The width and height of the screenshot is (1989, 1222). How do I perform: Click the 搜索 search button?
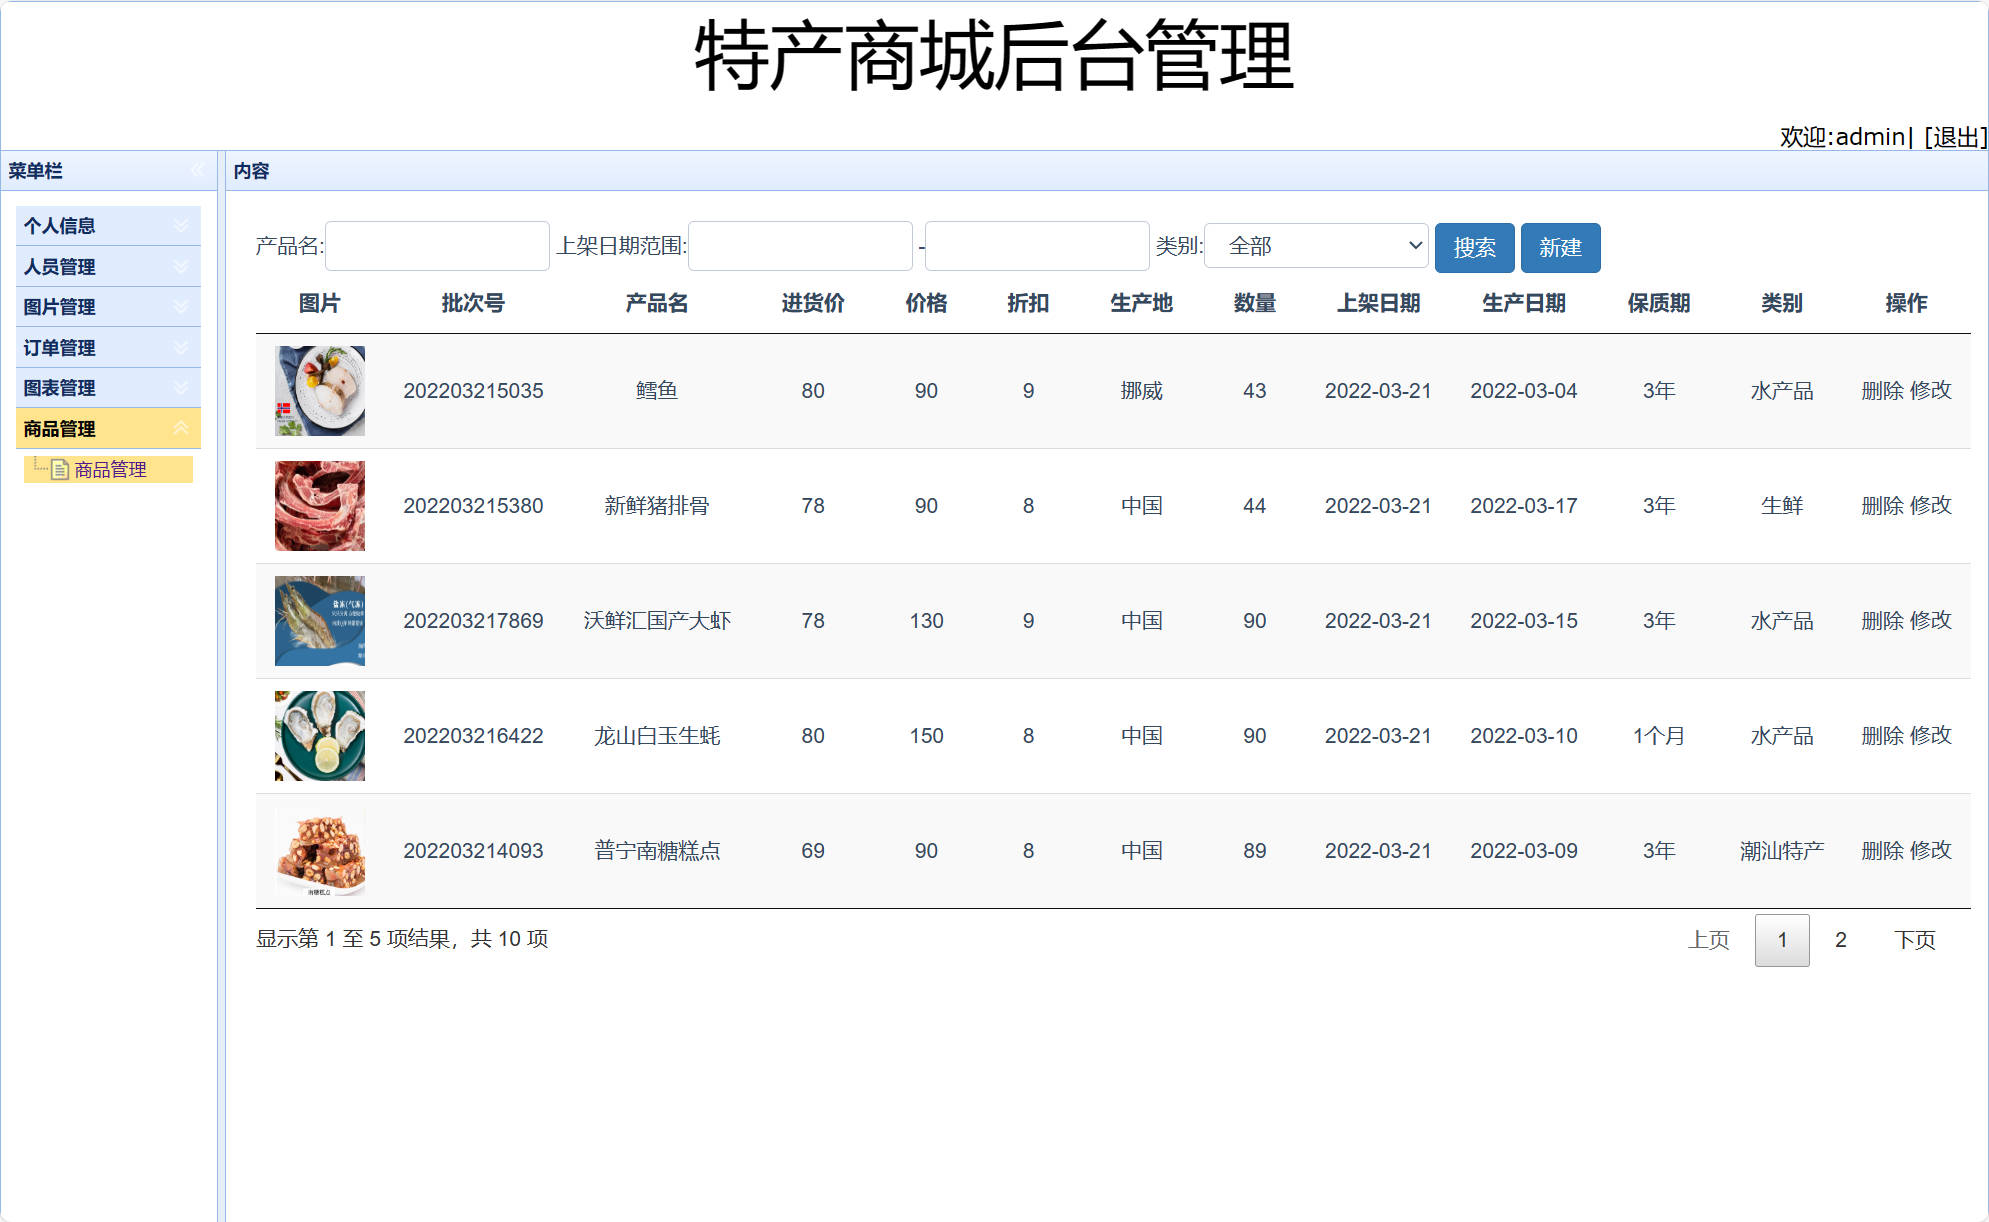1475,247
